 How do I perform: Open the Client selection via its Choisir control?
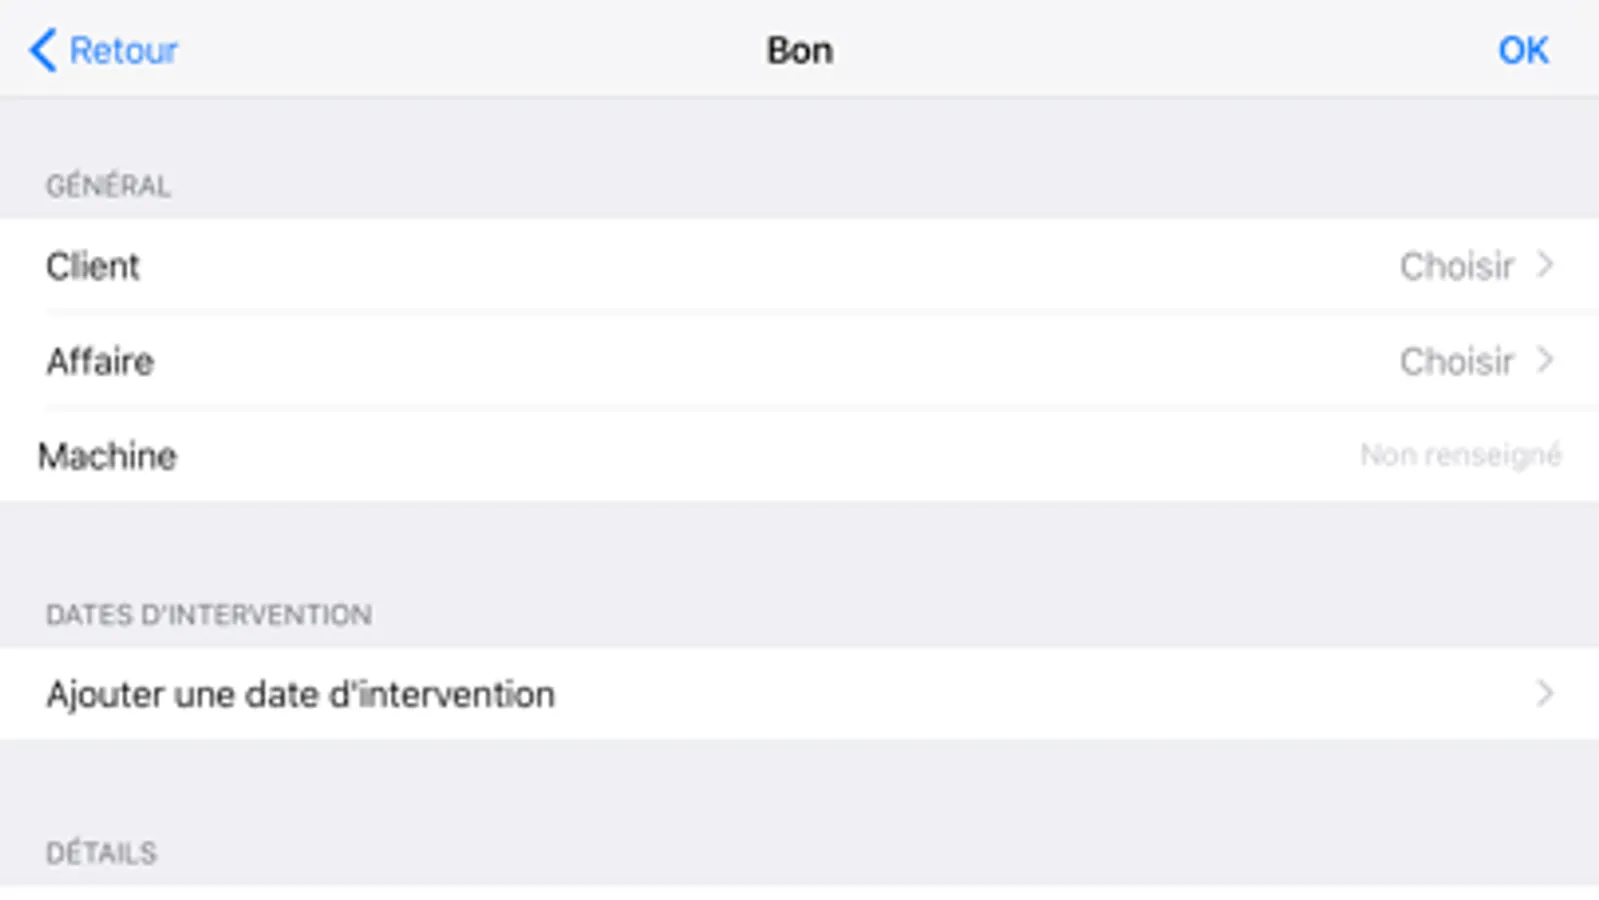(1457, 266)
